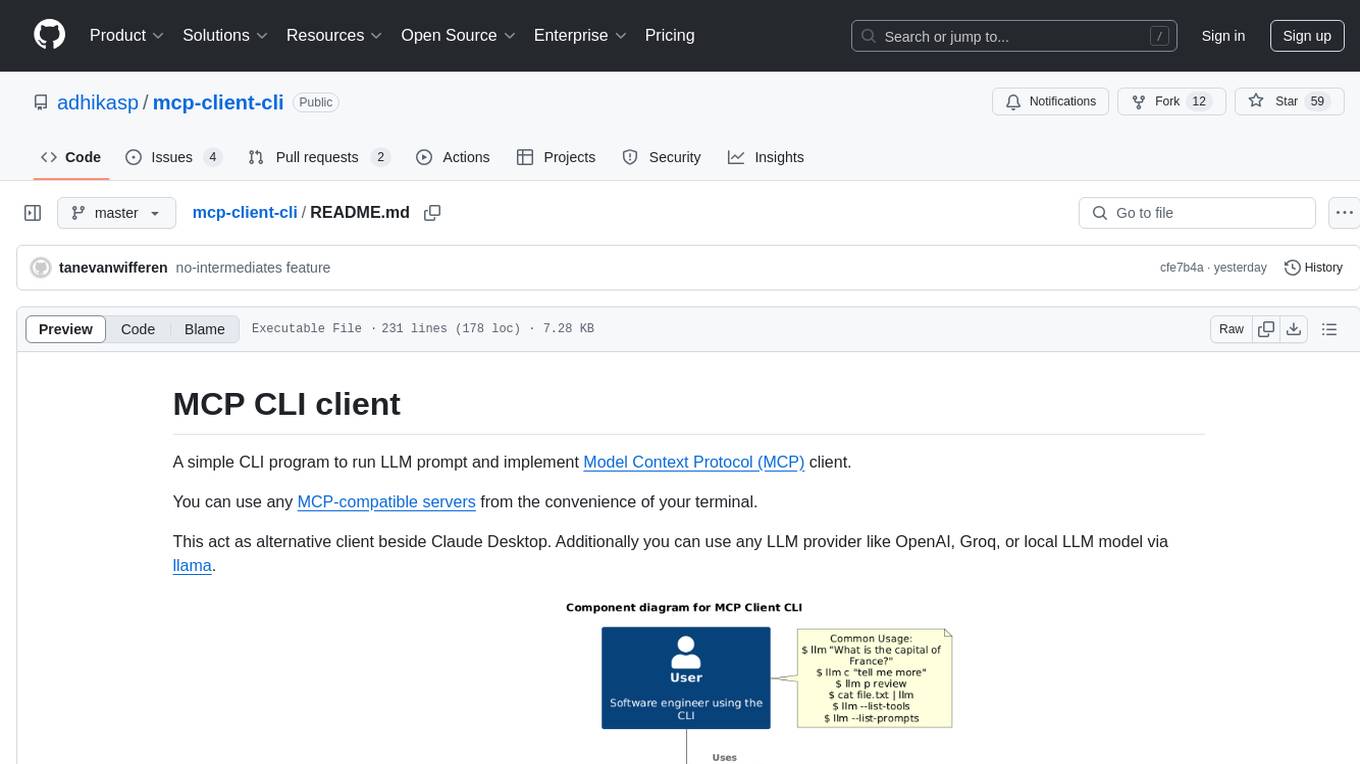Expand the Open Source menu
The height and width of the screenshot is (764, 1360).
(x=459, y=35)
